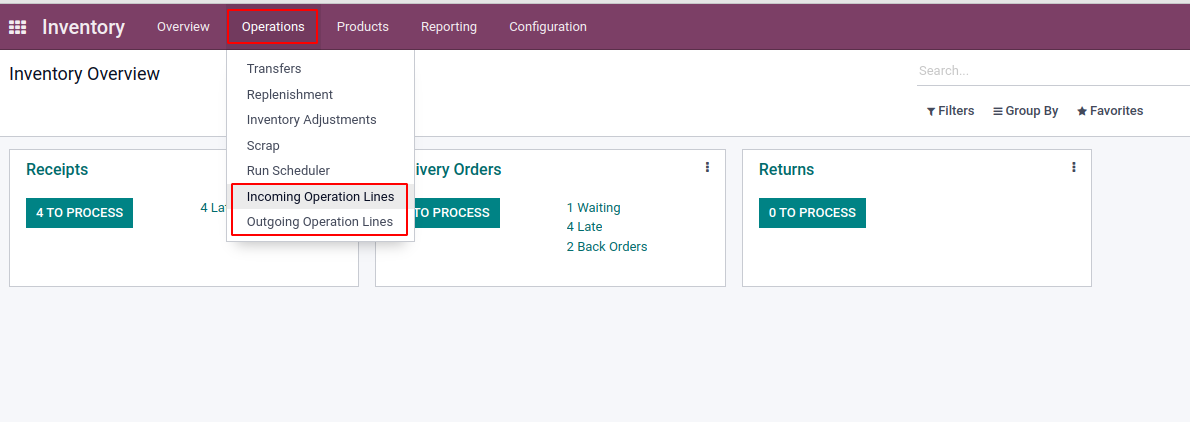Viewport: 1190px width, 422px height.
Task: Click Receipts 4 TO PROCESS button
Action: click(79, 213)
